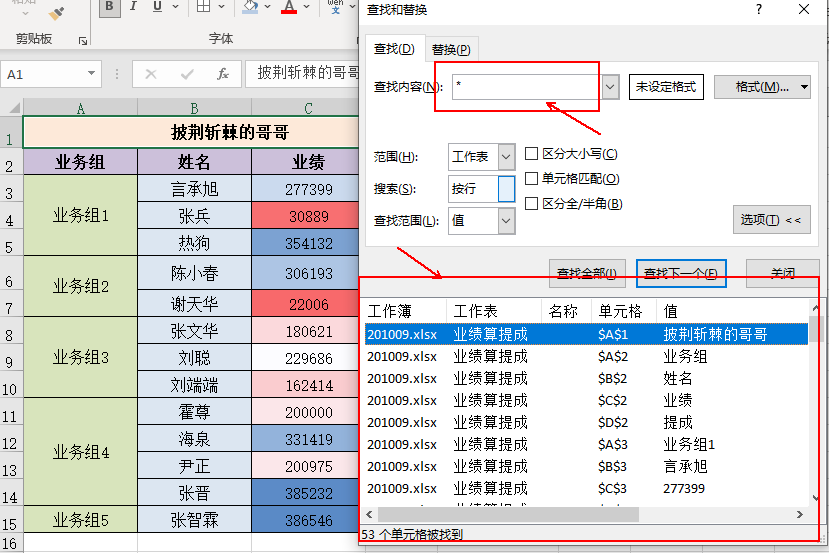Click the Format Painter brush icon

(x=56, y=13)
